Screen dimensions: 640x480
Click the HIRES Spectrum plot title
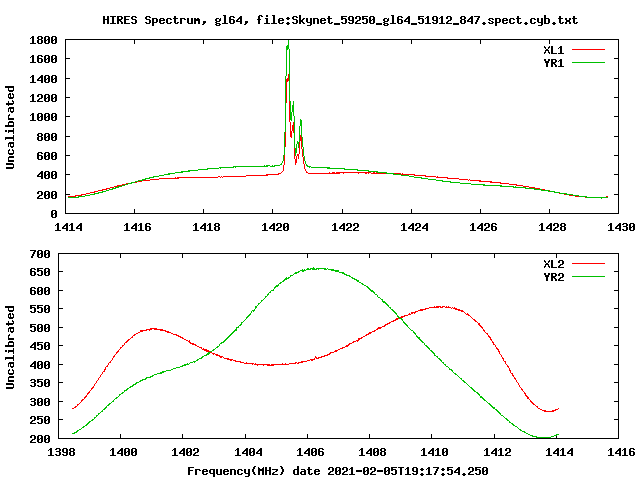[x=340, y=20]
